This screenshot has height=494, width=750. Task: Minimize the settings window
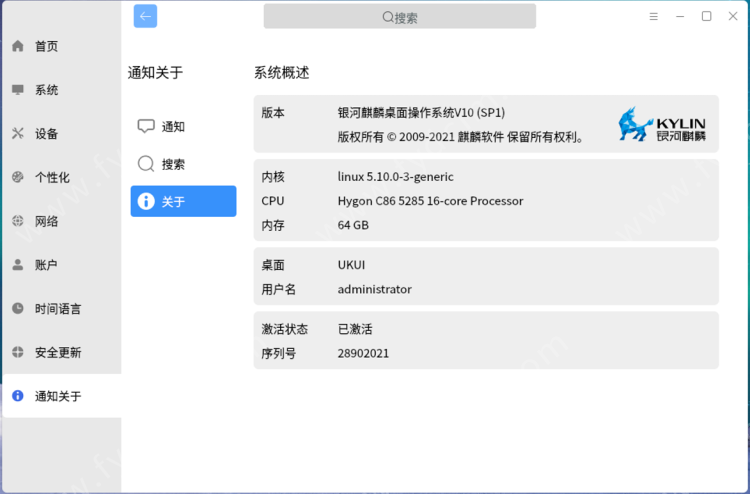coord(681,17)
